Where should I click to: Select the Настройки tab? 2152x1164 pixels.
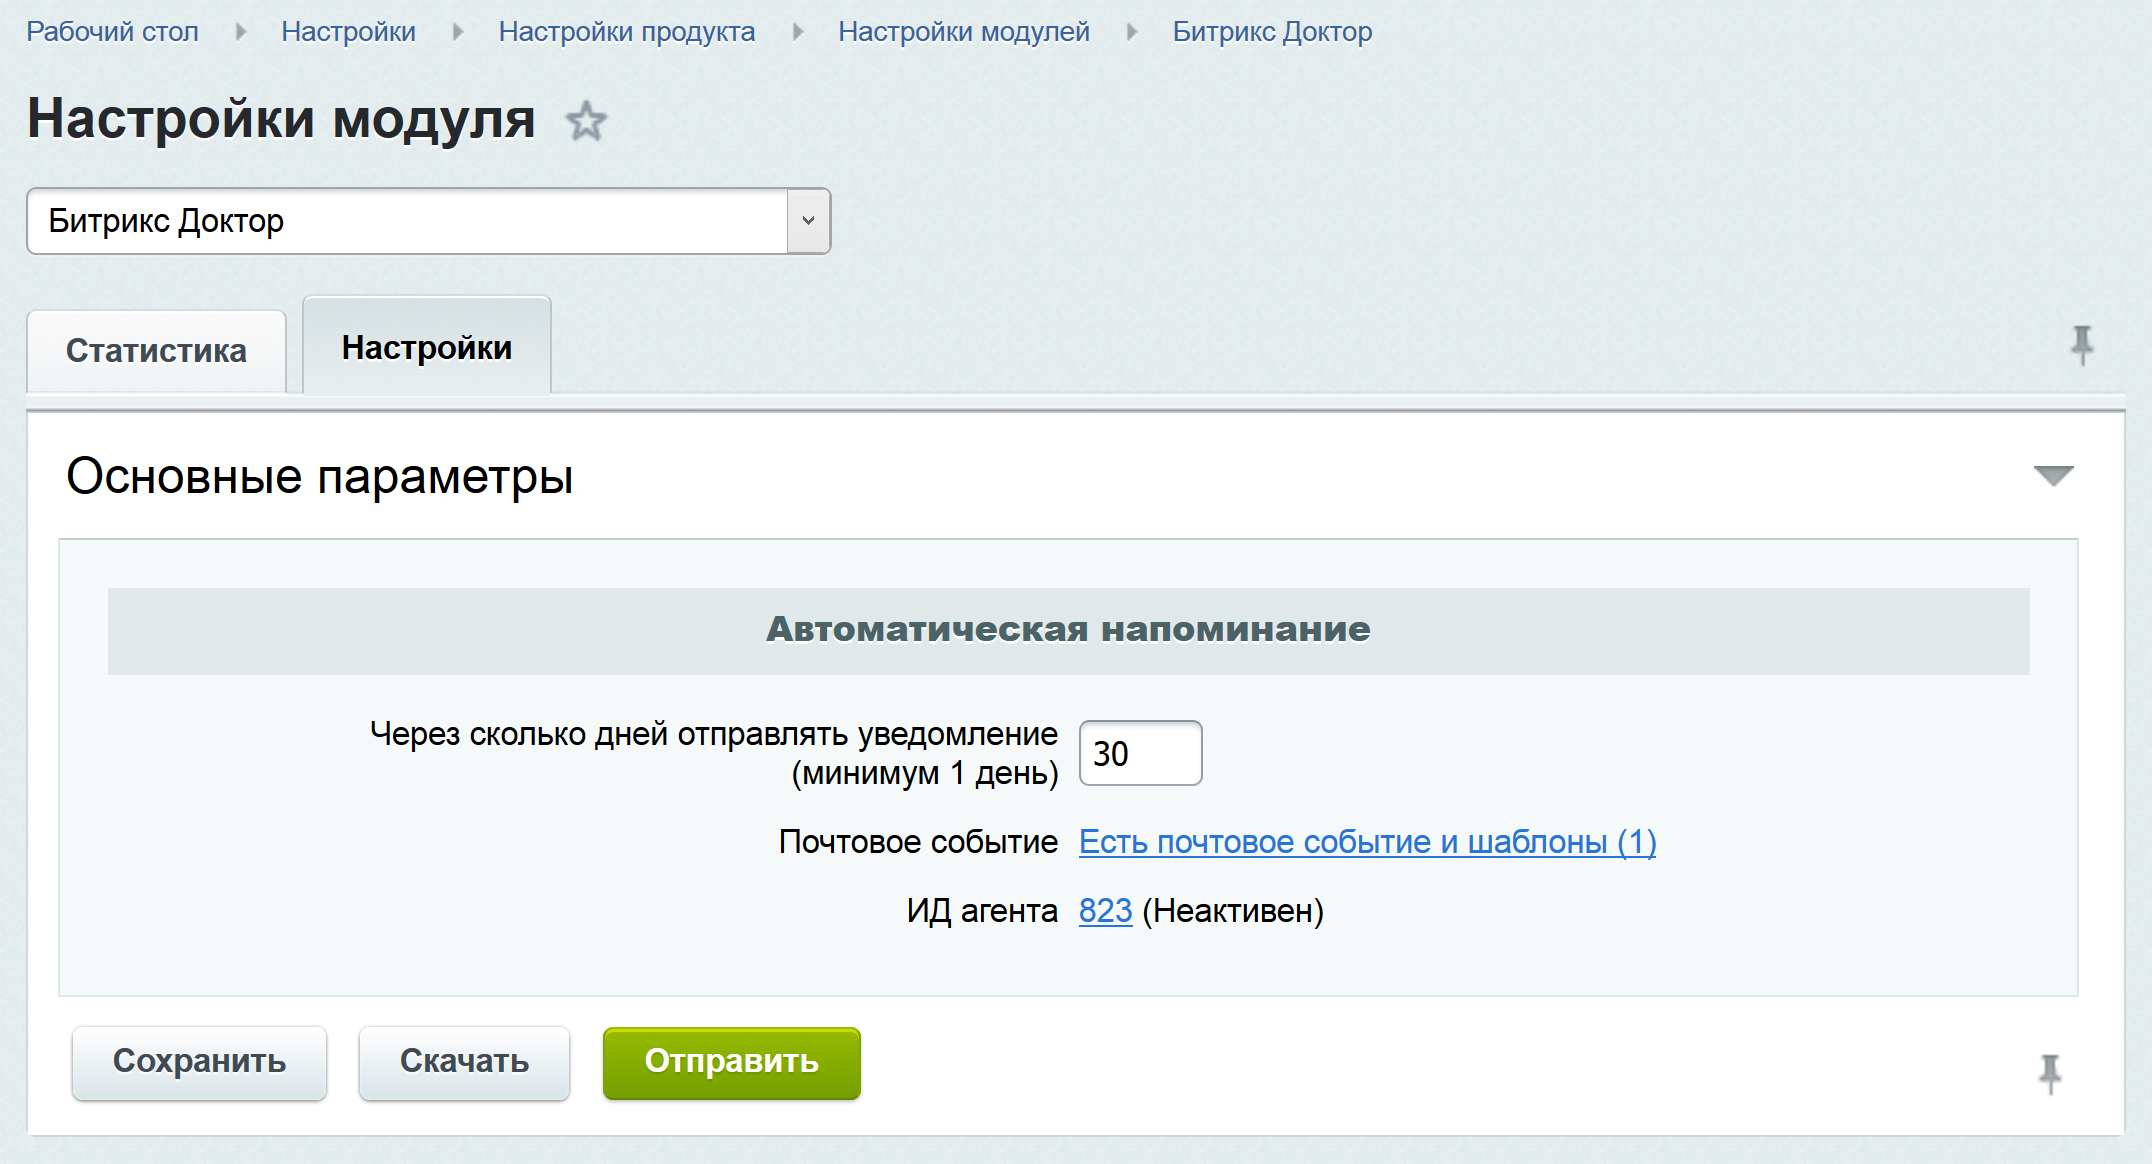(x=427, y=347)
